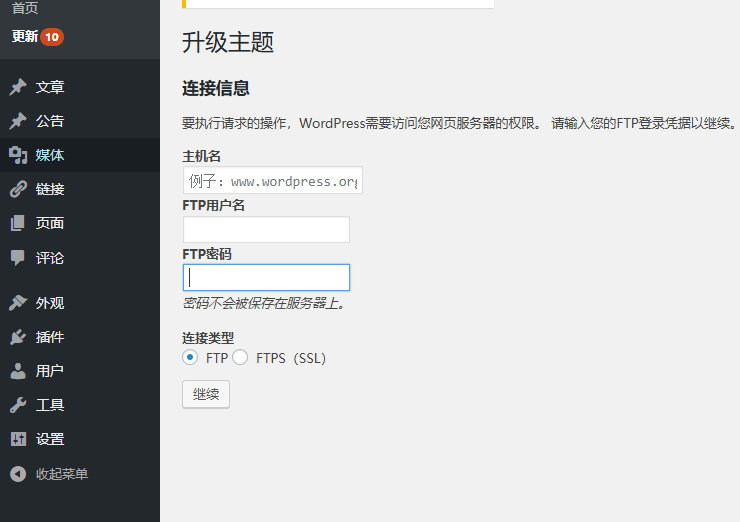Screen dimensions: 740x522
Task: Click the 主机名 label
Action: pos(202,156)
